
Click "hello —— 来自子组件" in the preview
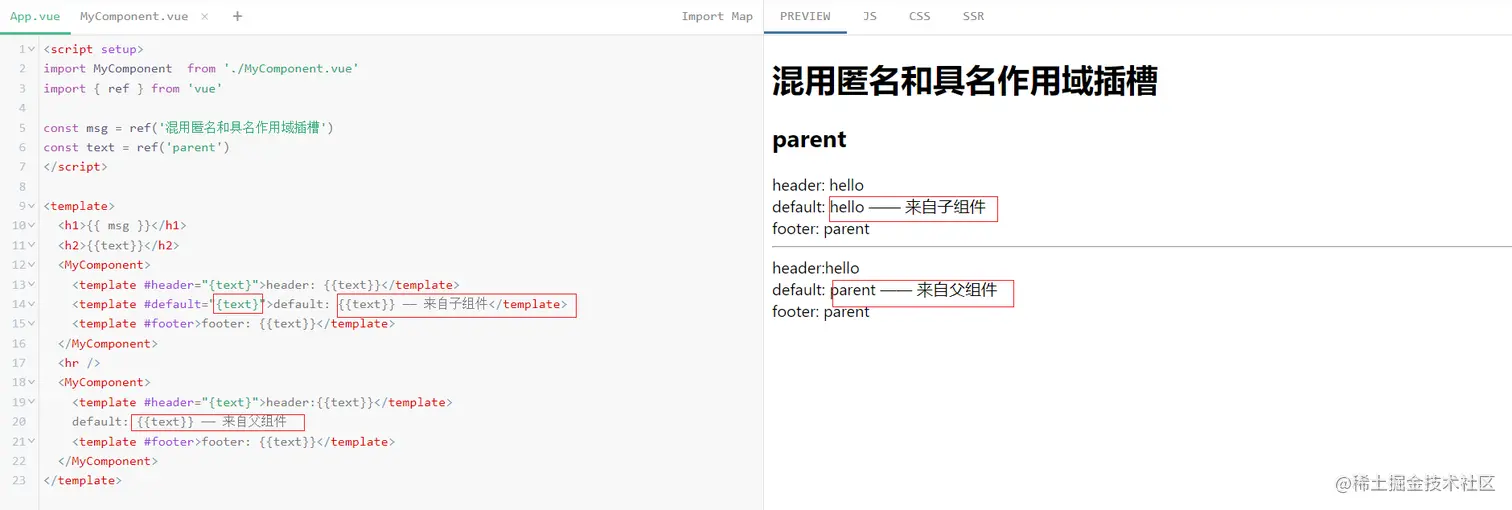coord(908,207)
